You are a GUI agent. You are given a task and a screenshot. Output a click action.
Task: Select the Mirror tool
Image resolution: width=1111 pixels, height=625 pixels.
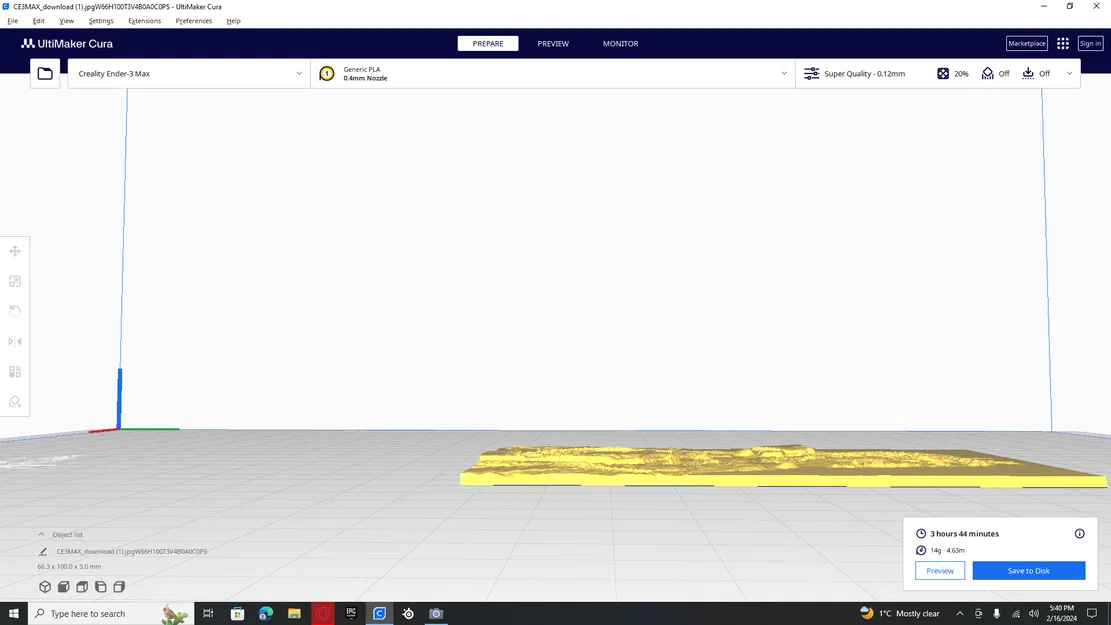[15, 342]
